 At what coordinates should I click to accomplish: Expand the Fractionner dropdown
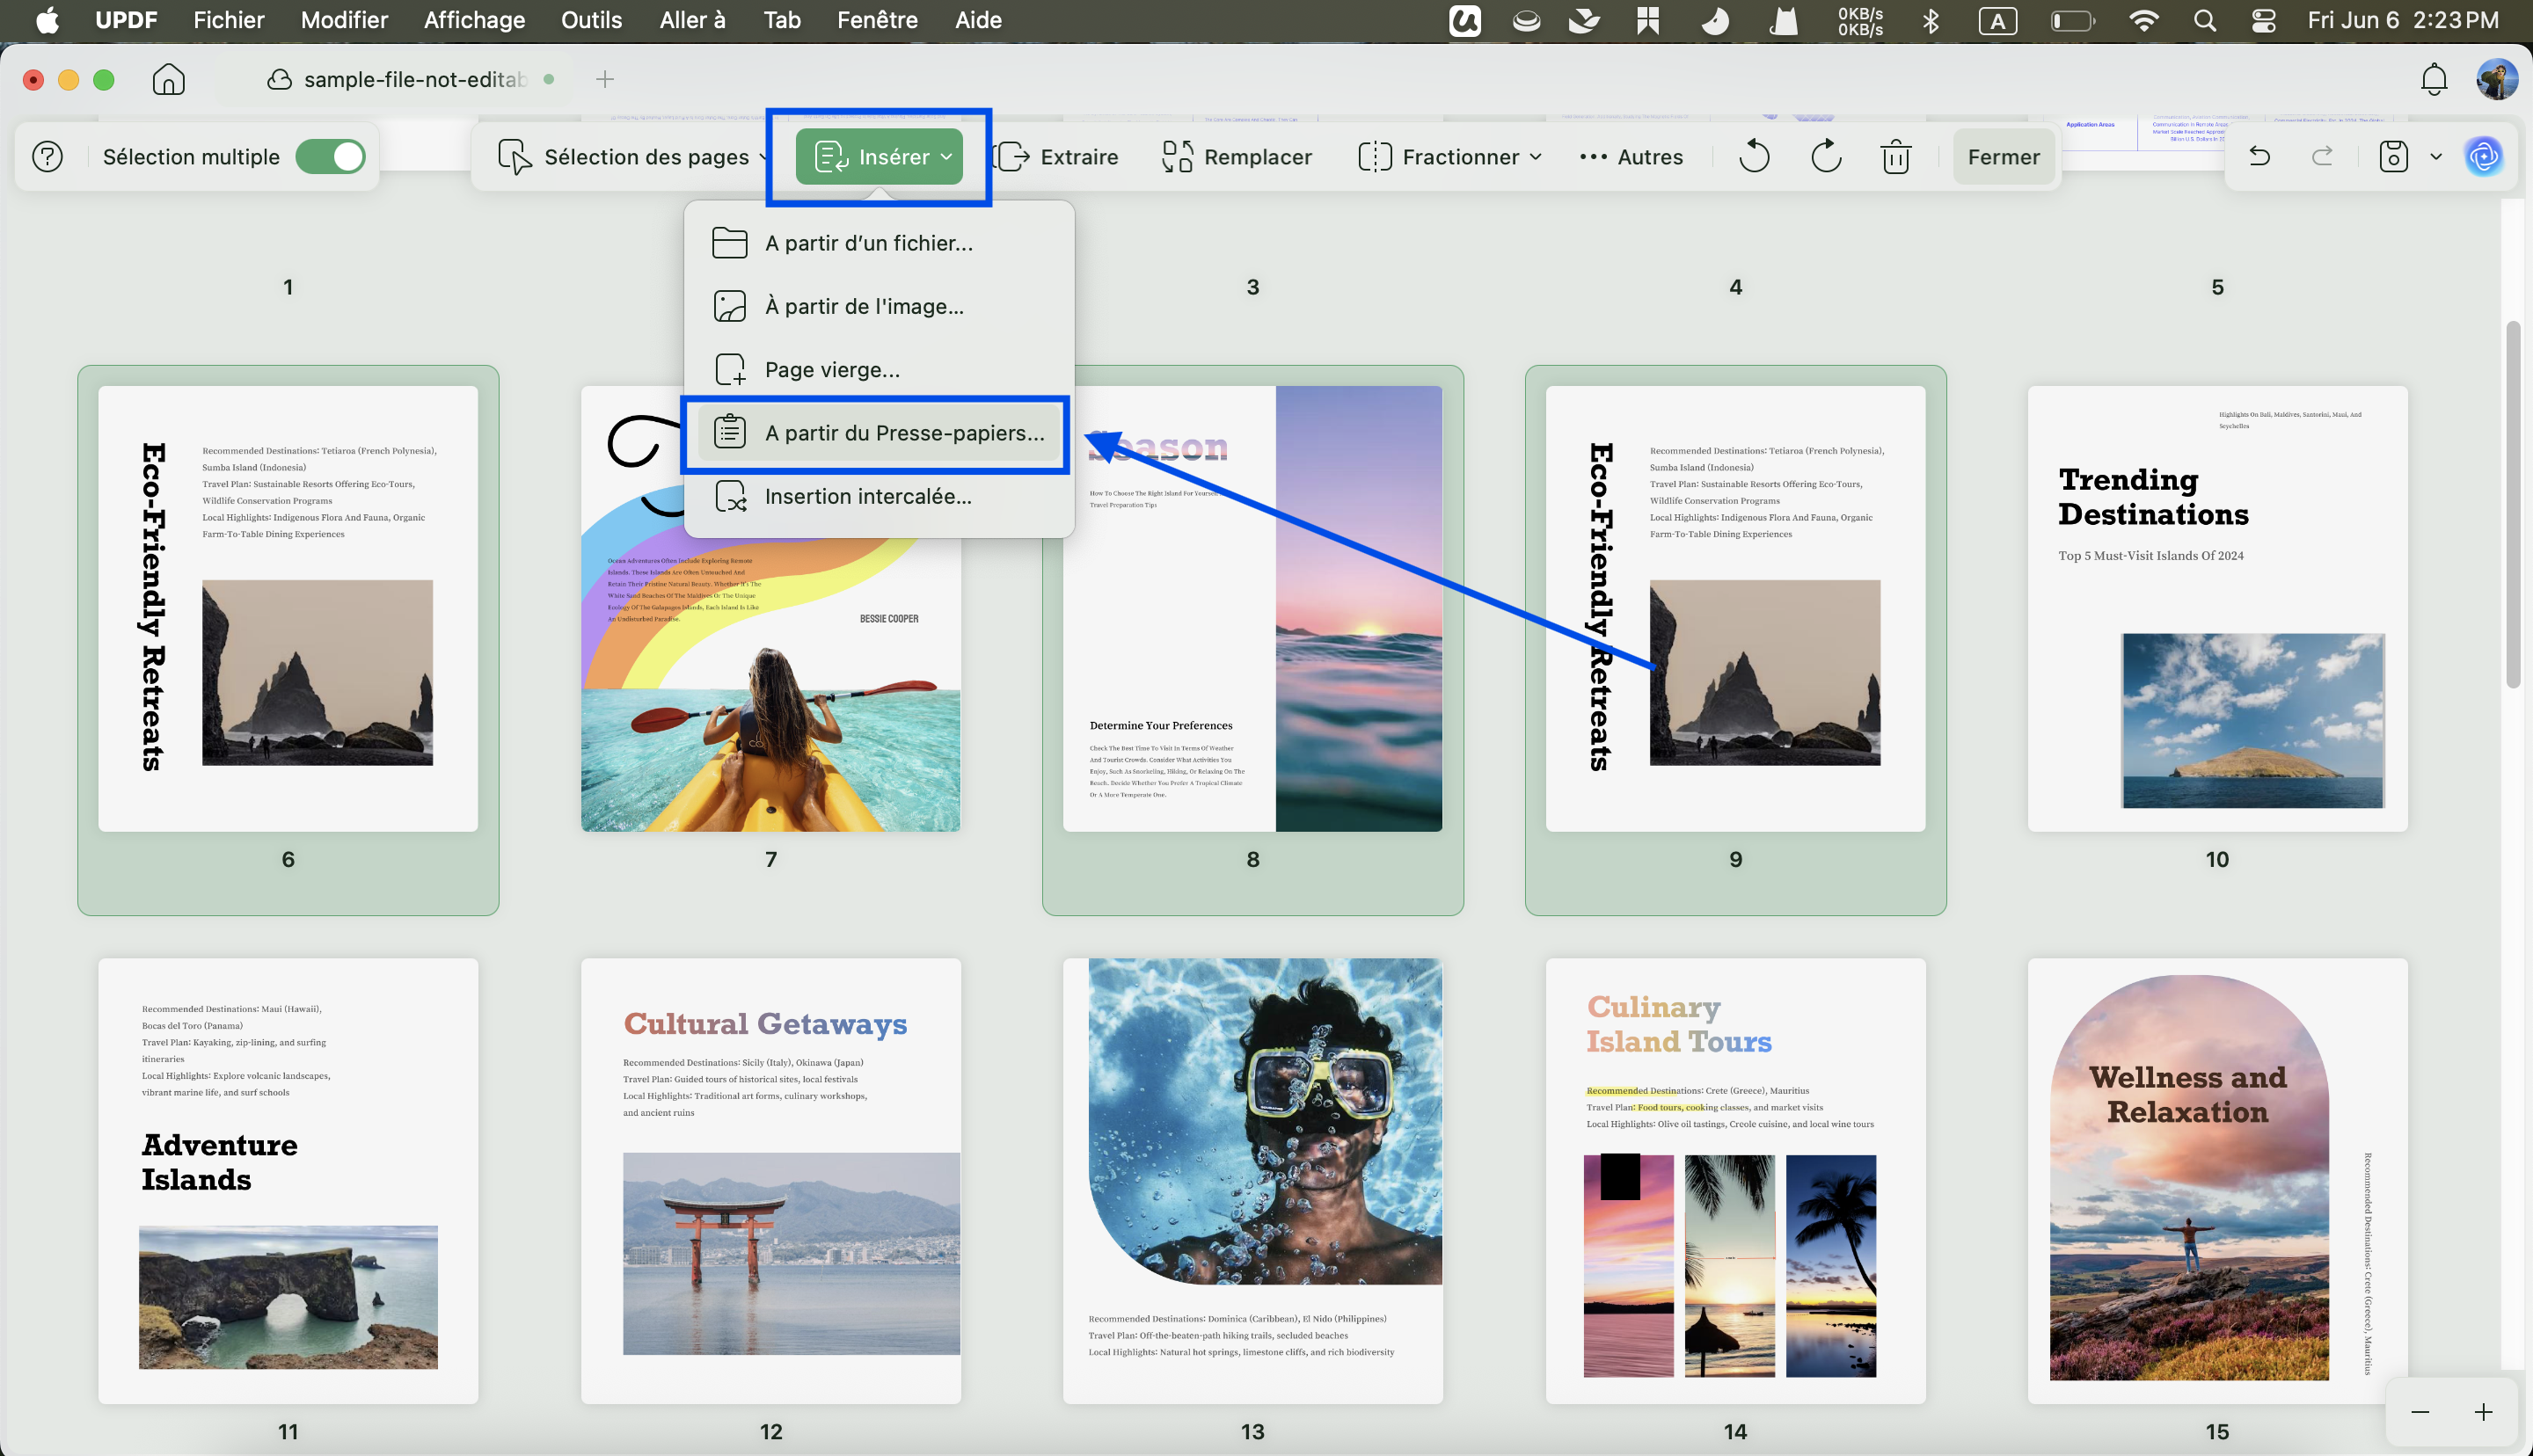click(1450, 157)
